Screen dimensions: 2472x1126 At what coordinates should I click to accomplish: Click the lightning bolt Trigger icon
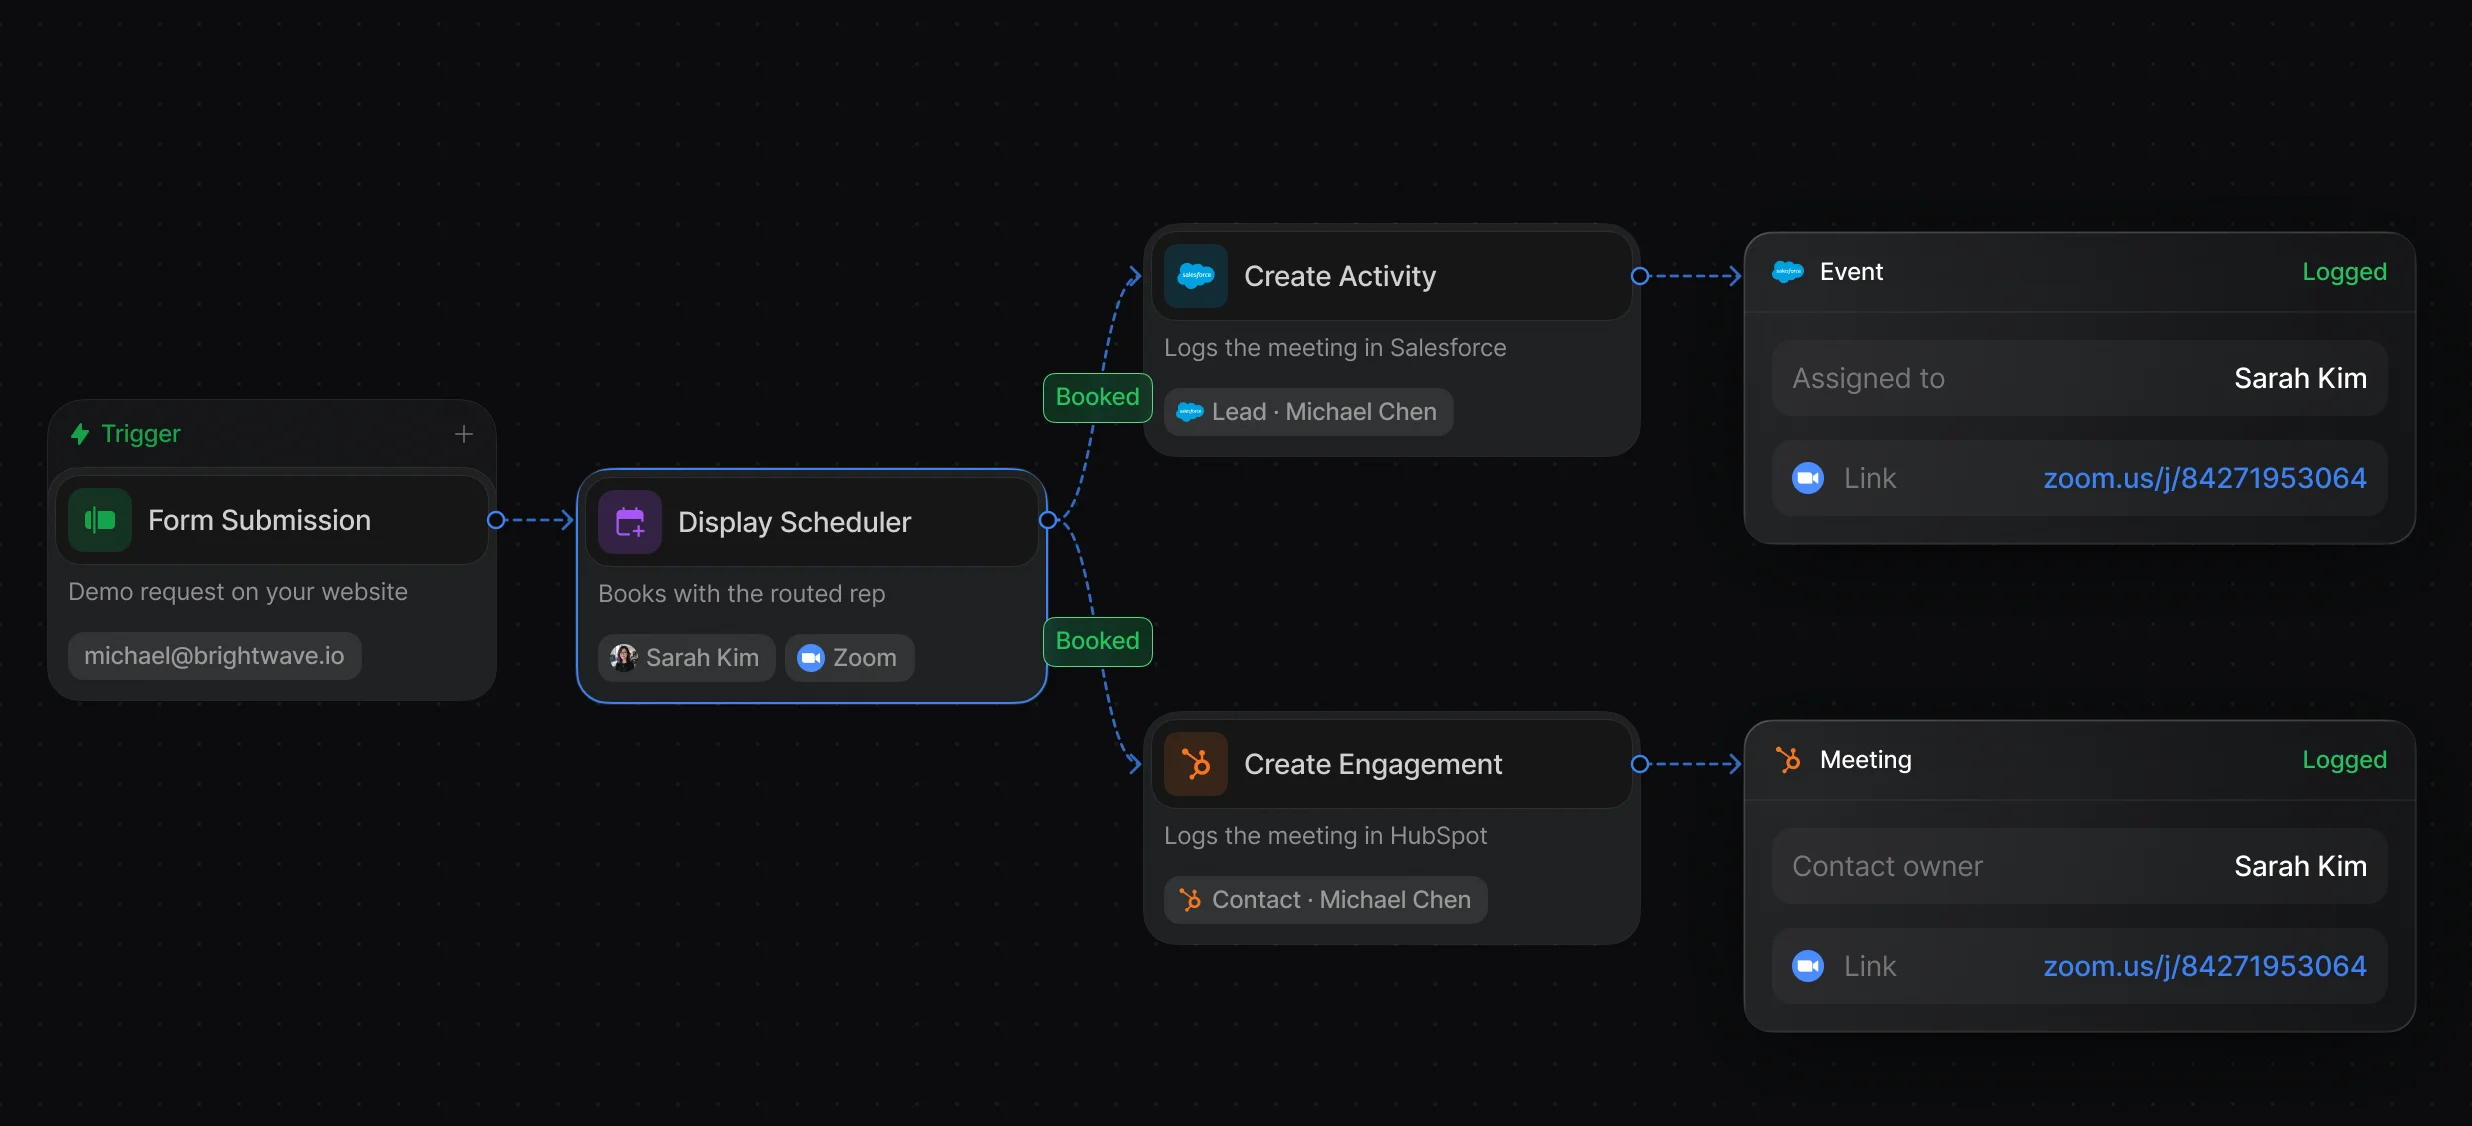coord(80,434)
